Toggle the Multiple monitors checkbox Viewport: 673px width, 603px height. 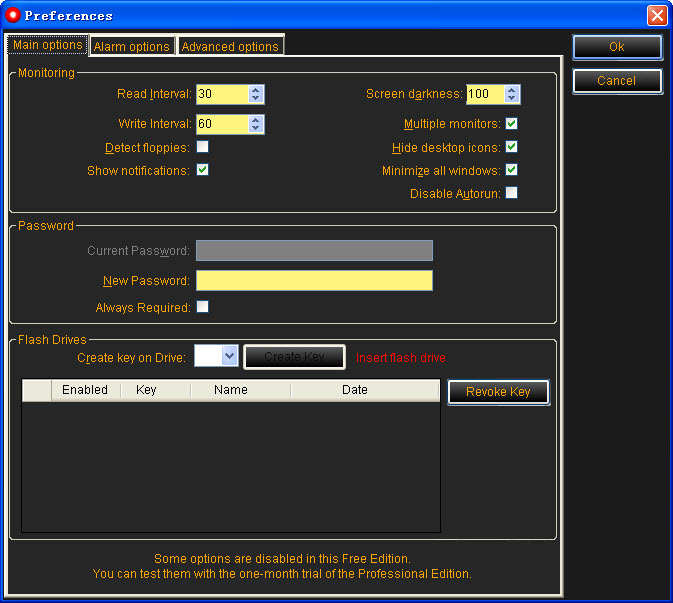coord(511,124)
